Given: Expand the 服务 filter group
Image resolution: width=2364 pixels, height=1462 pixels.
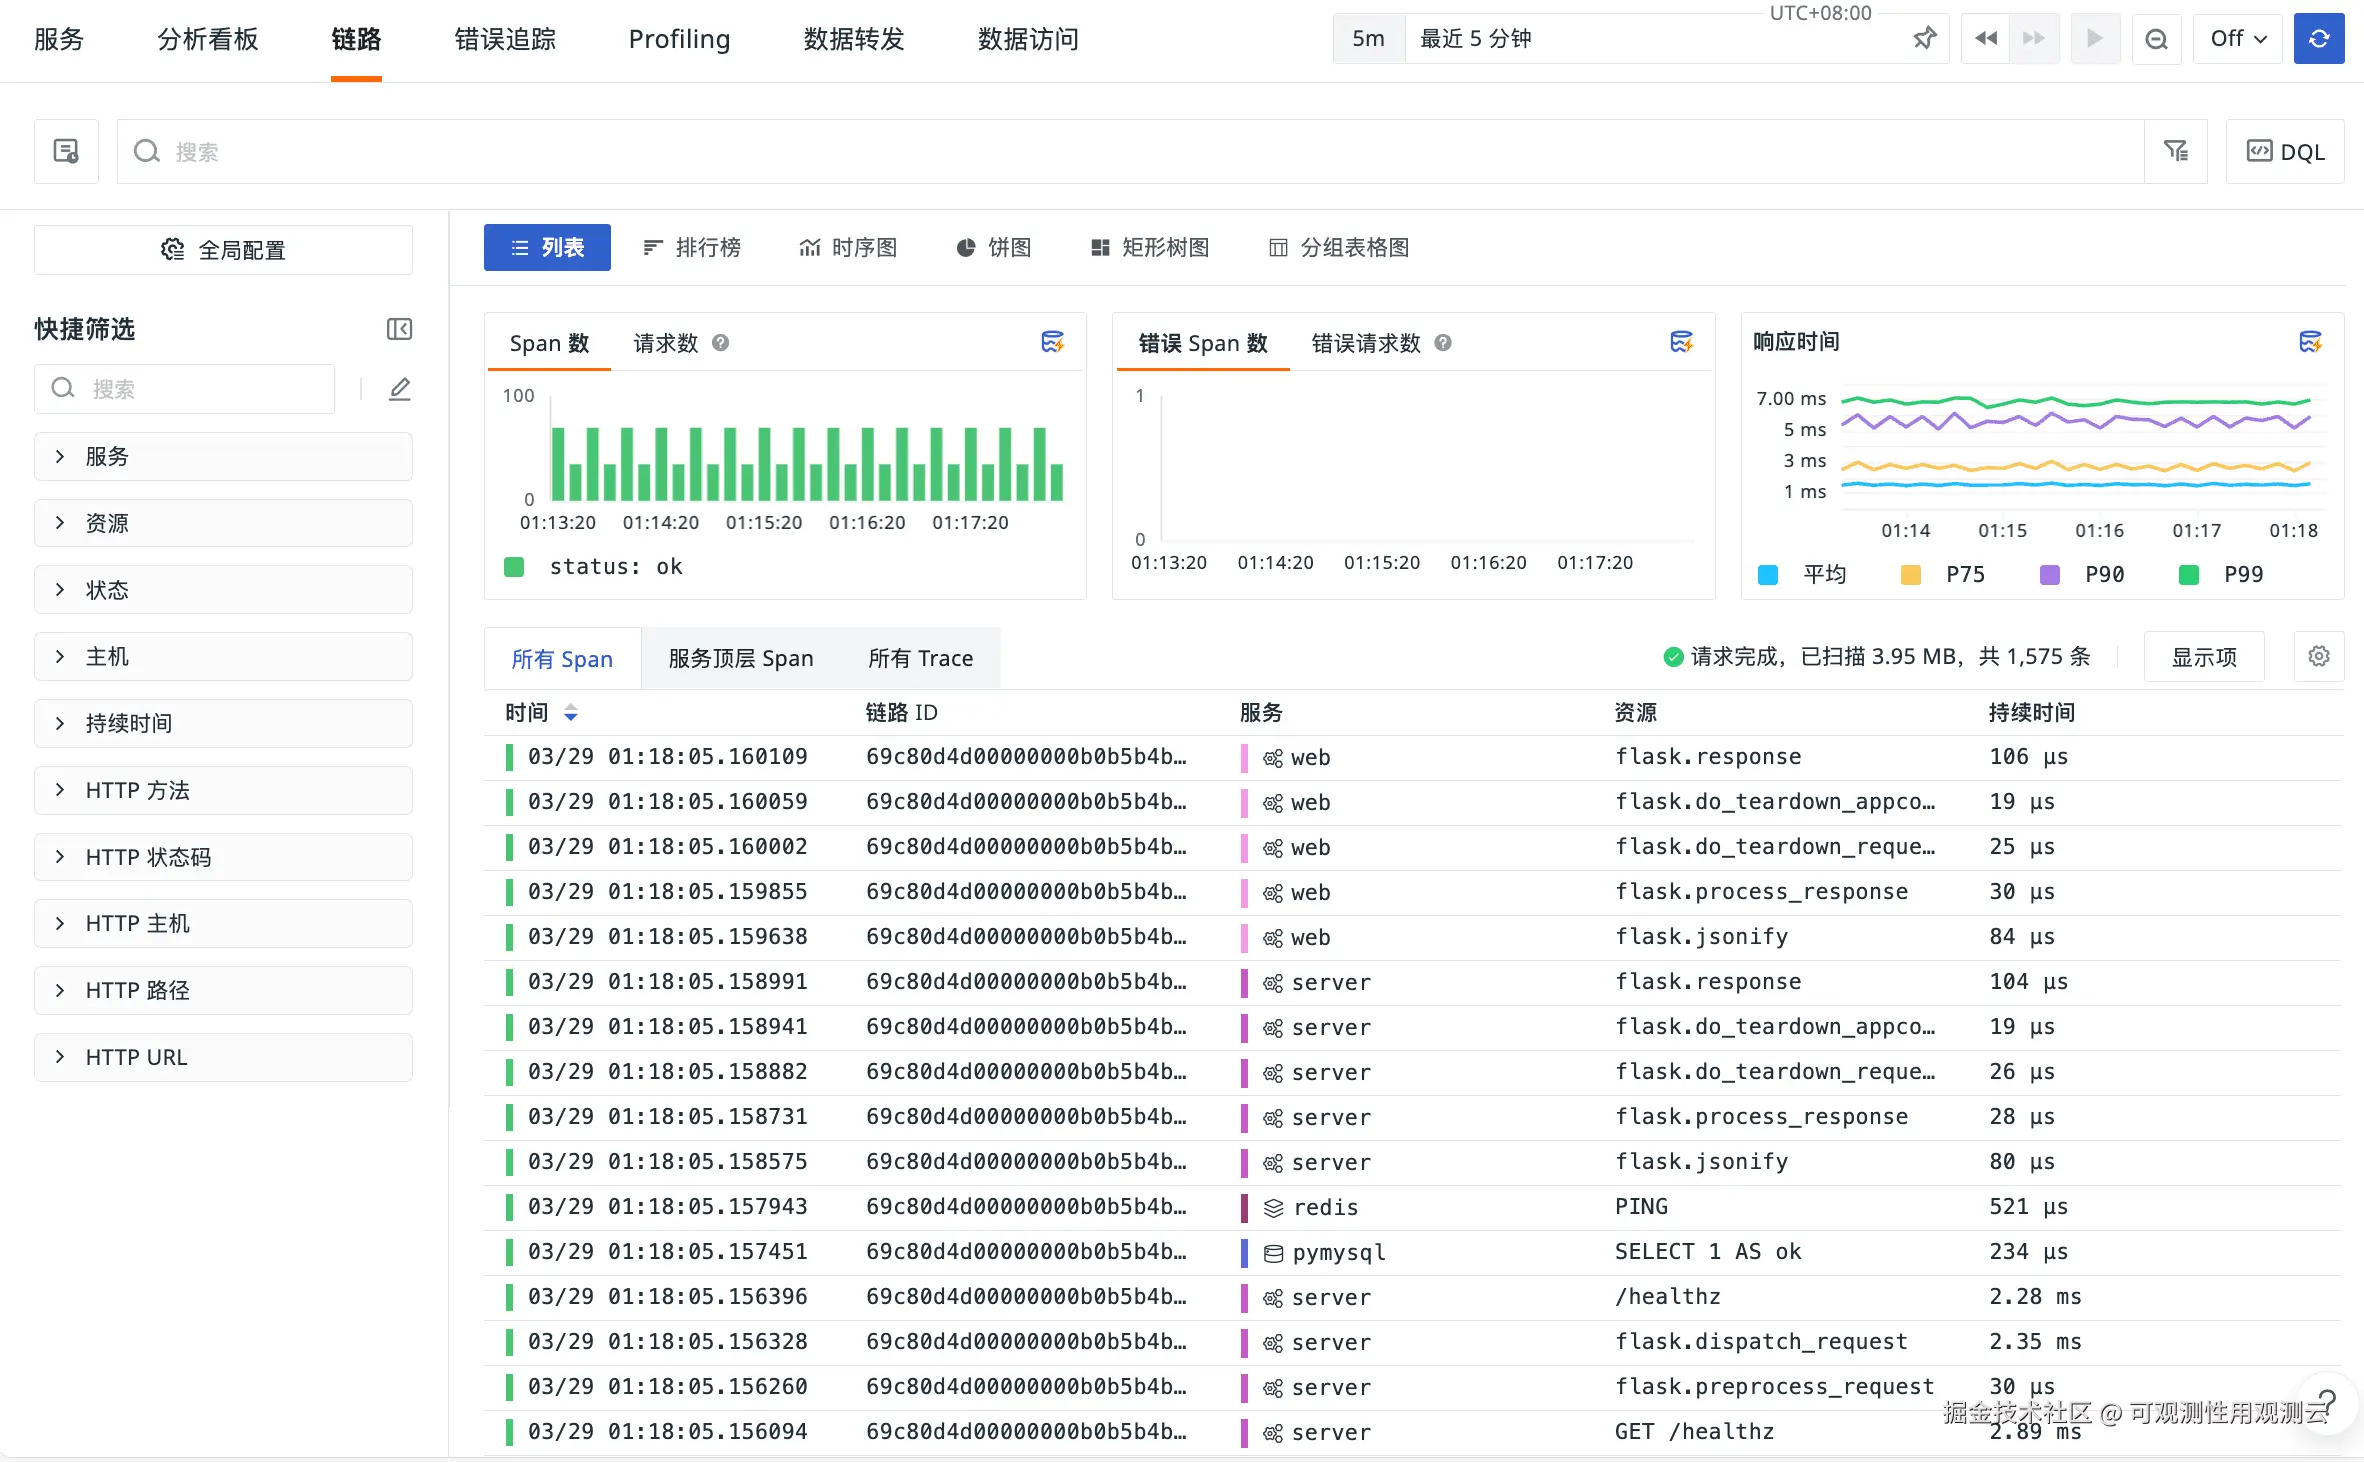Looking at the screenshot, I should tap(223, 456).
